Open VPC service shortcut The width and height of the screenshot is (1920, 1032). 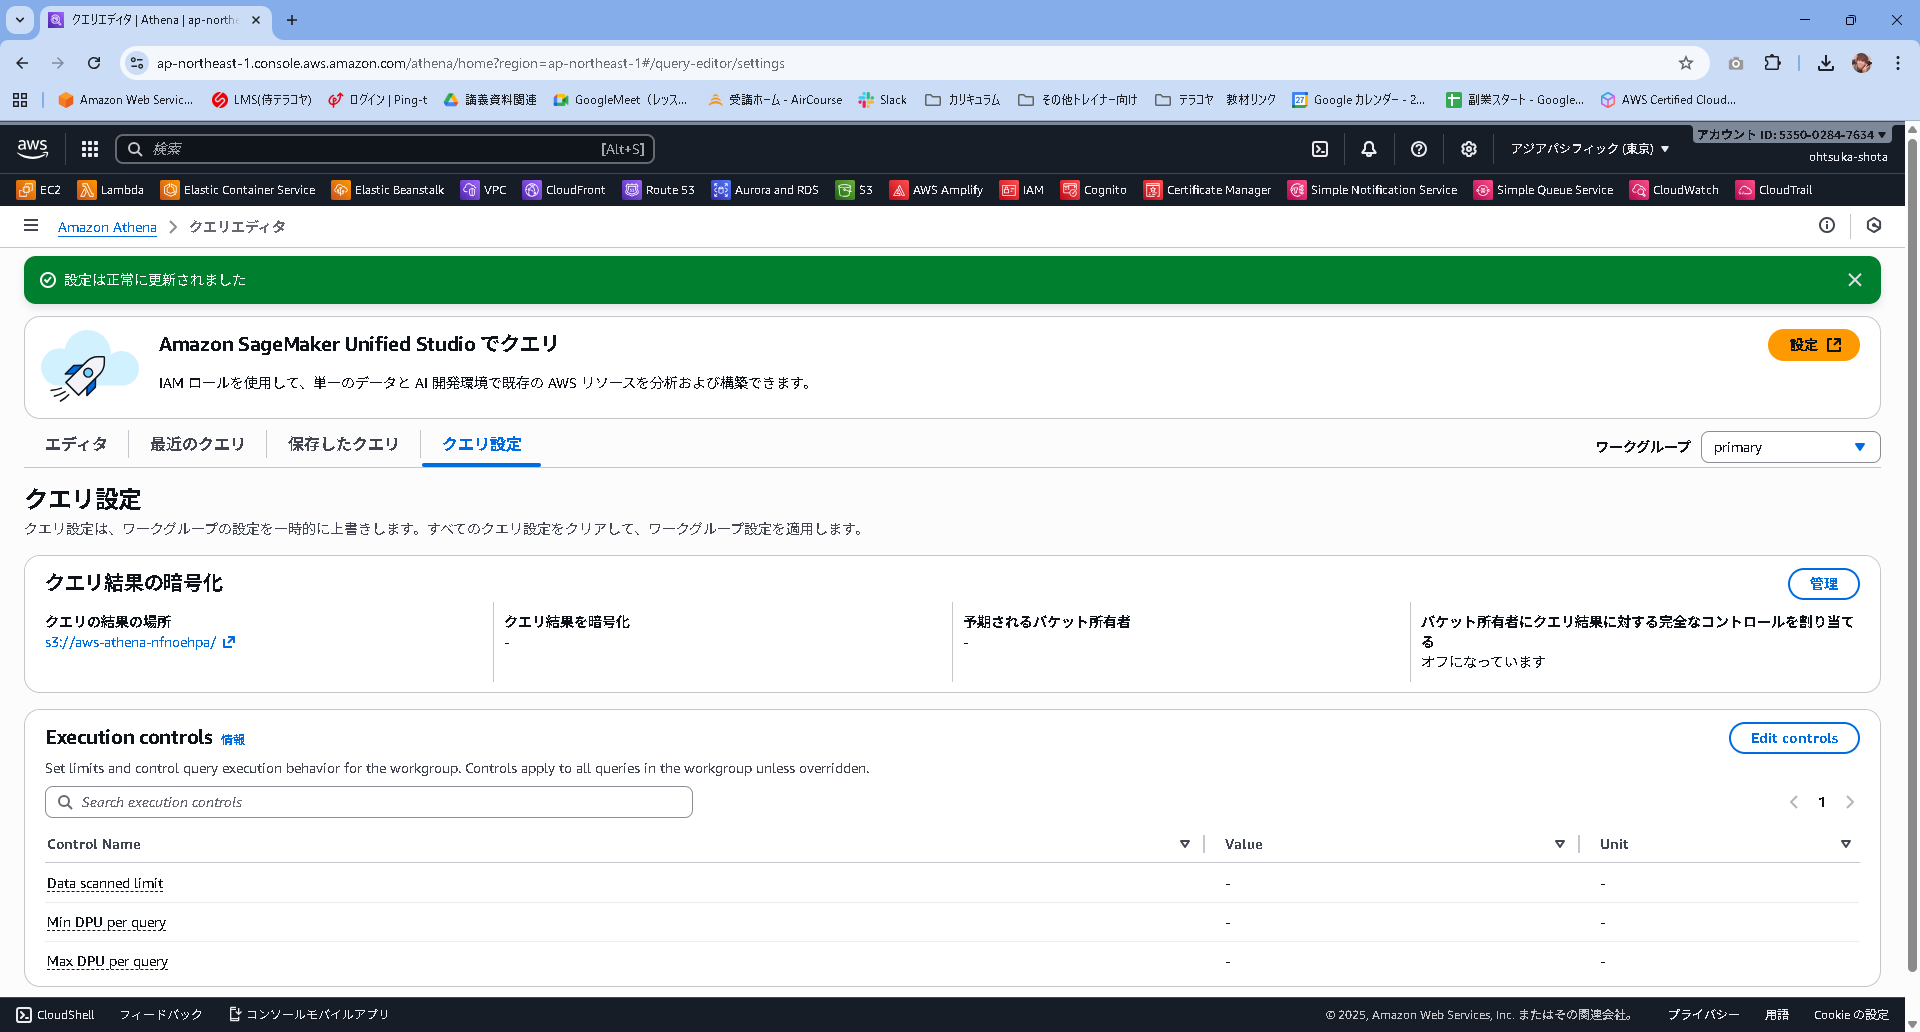point(484,190)
